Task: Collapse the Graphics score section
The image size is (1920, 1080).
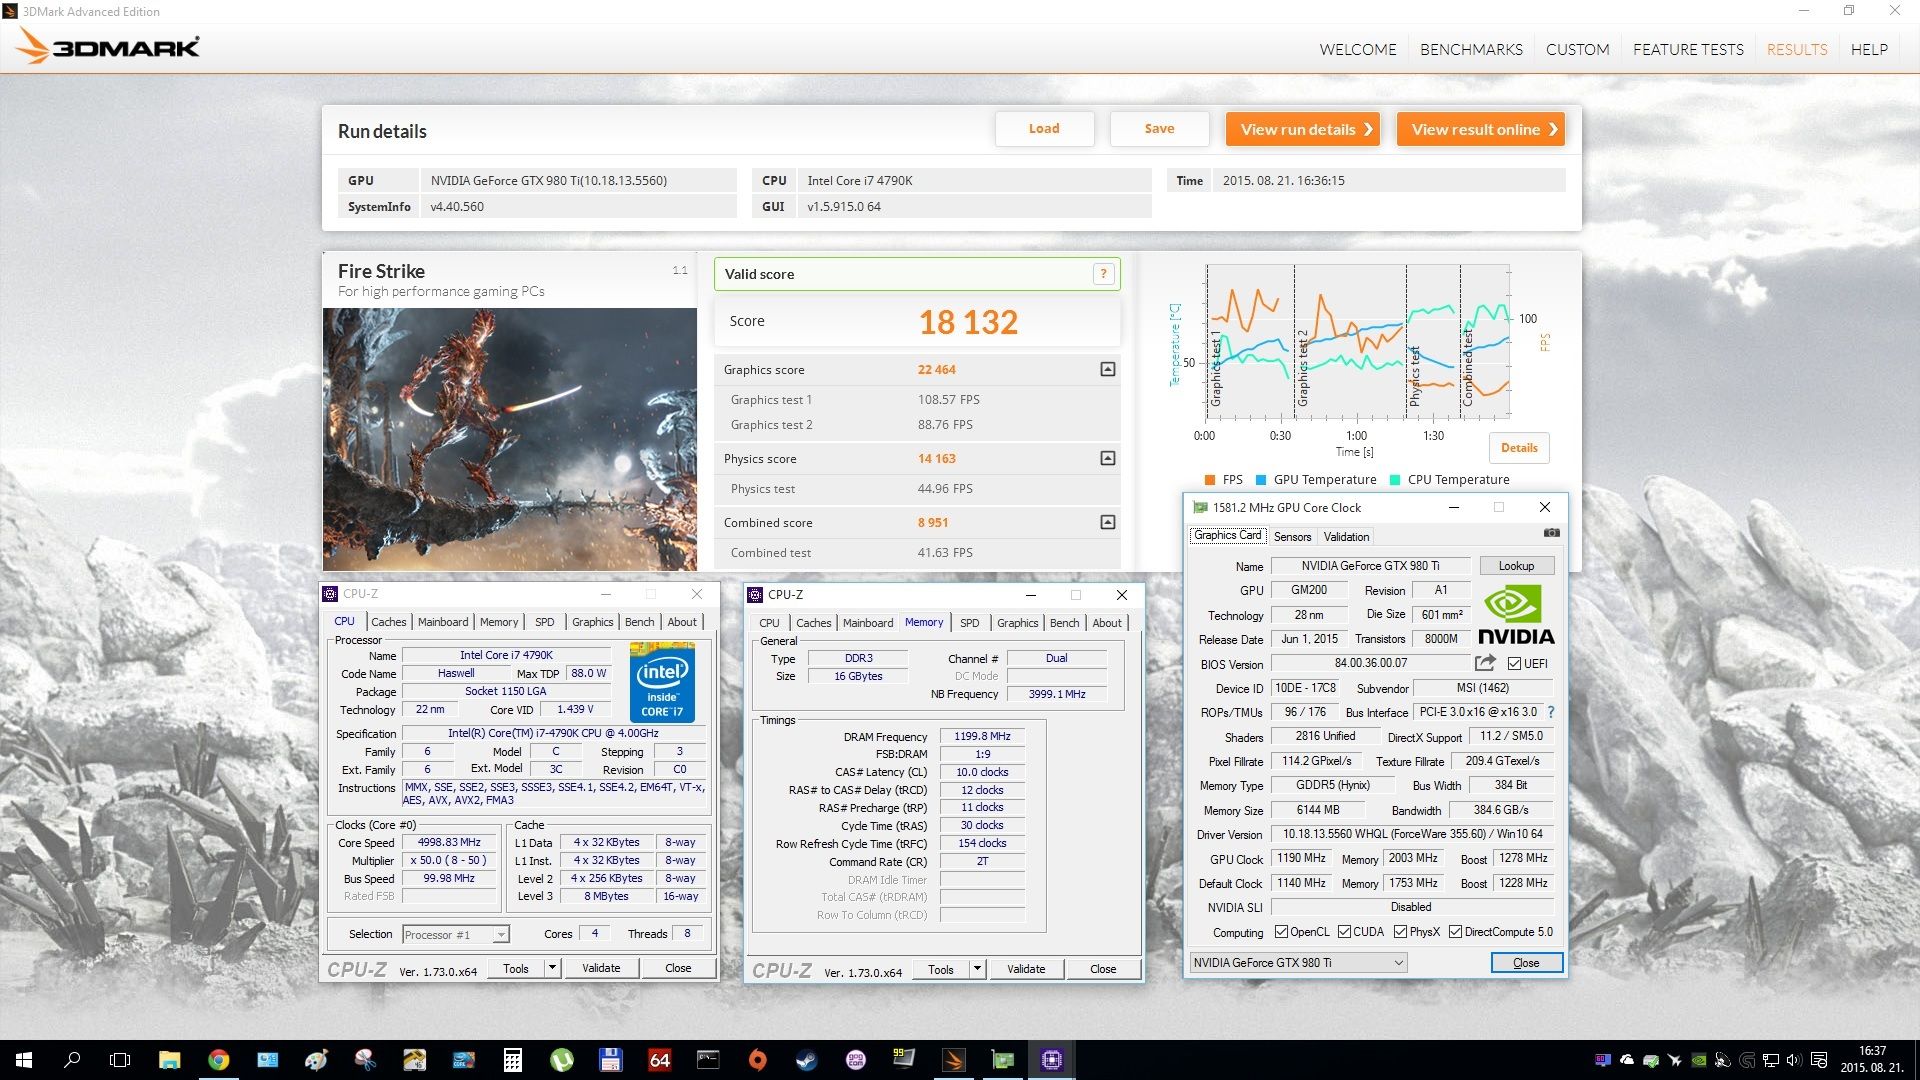Action: pos(1107,370)
